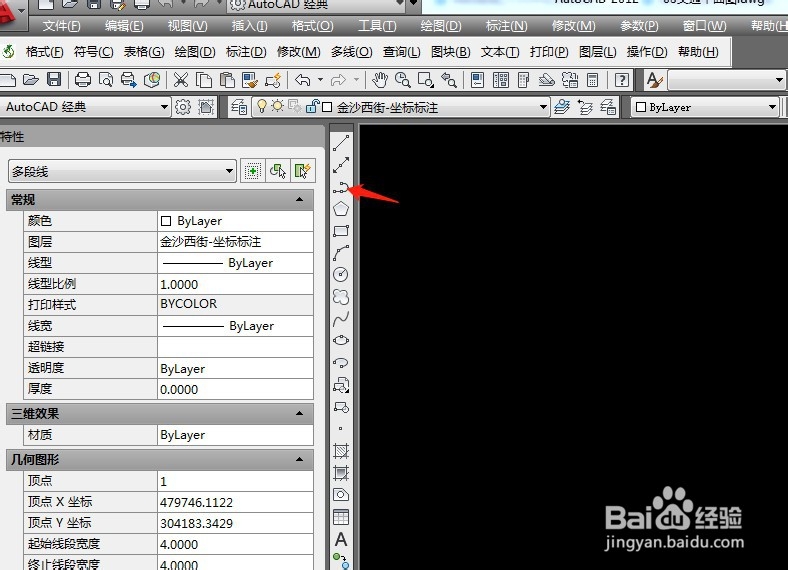Click the Plot print icon
This screenshot has height=570, width=788.
83,80
